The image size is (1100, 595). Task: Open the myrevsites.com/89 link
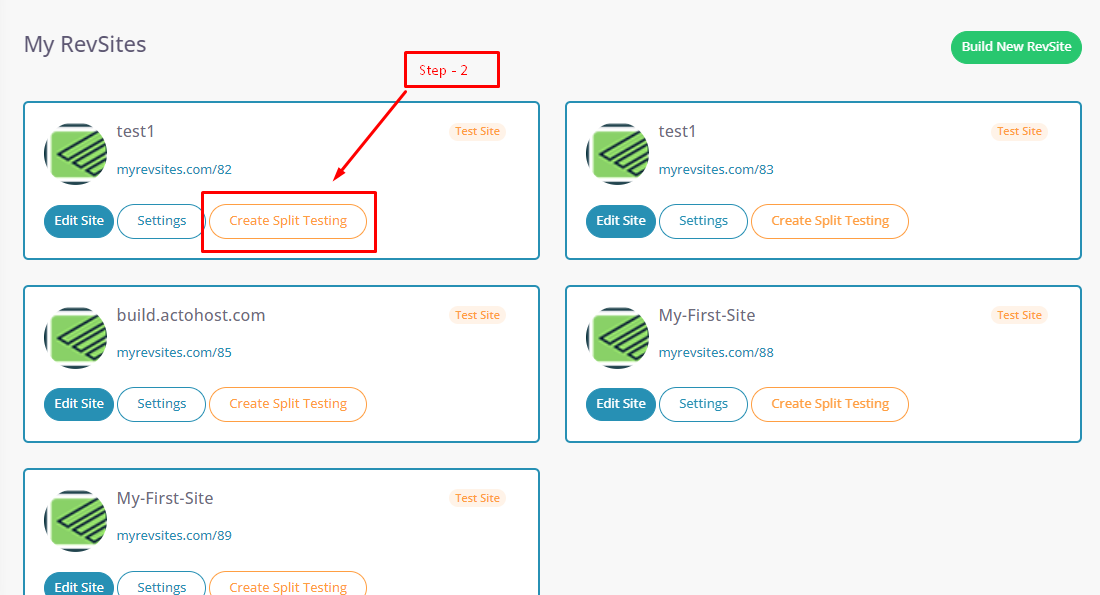pyautogui.click(x=174, y=535)
